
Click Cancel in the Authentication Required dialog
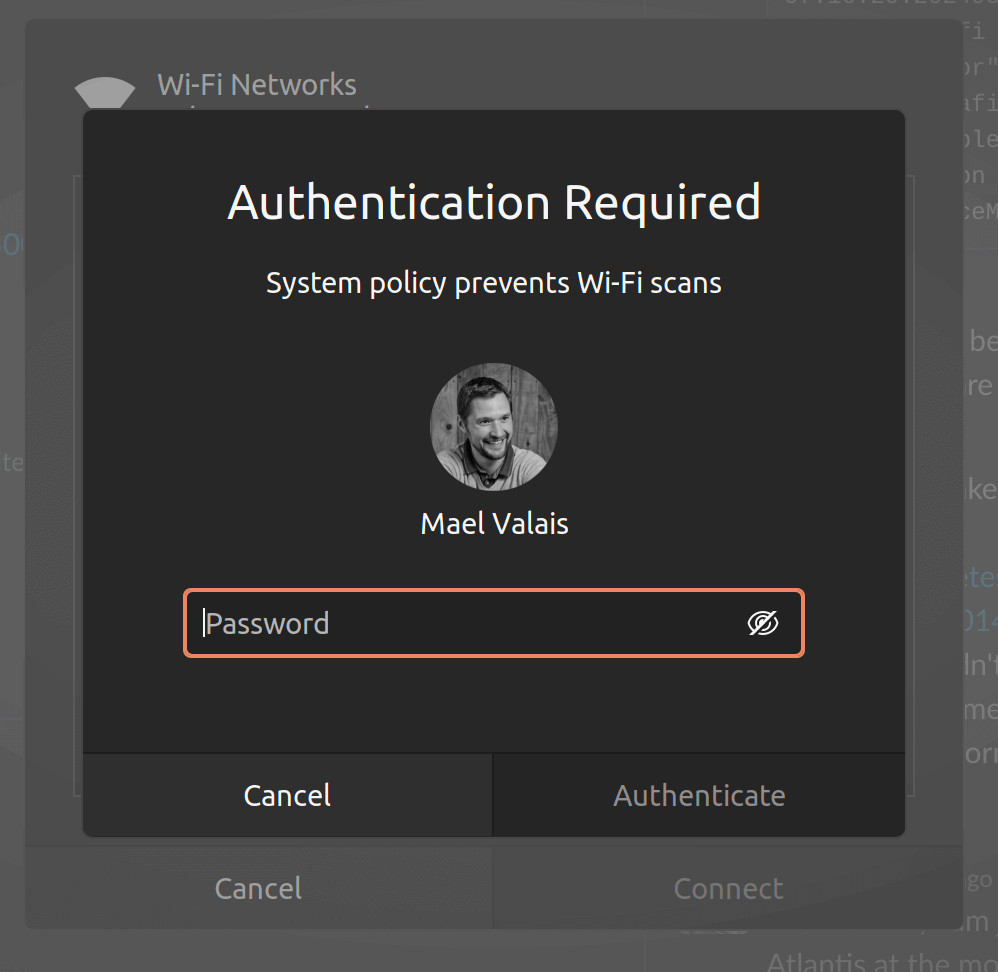coord(286,795)
